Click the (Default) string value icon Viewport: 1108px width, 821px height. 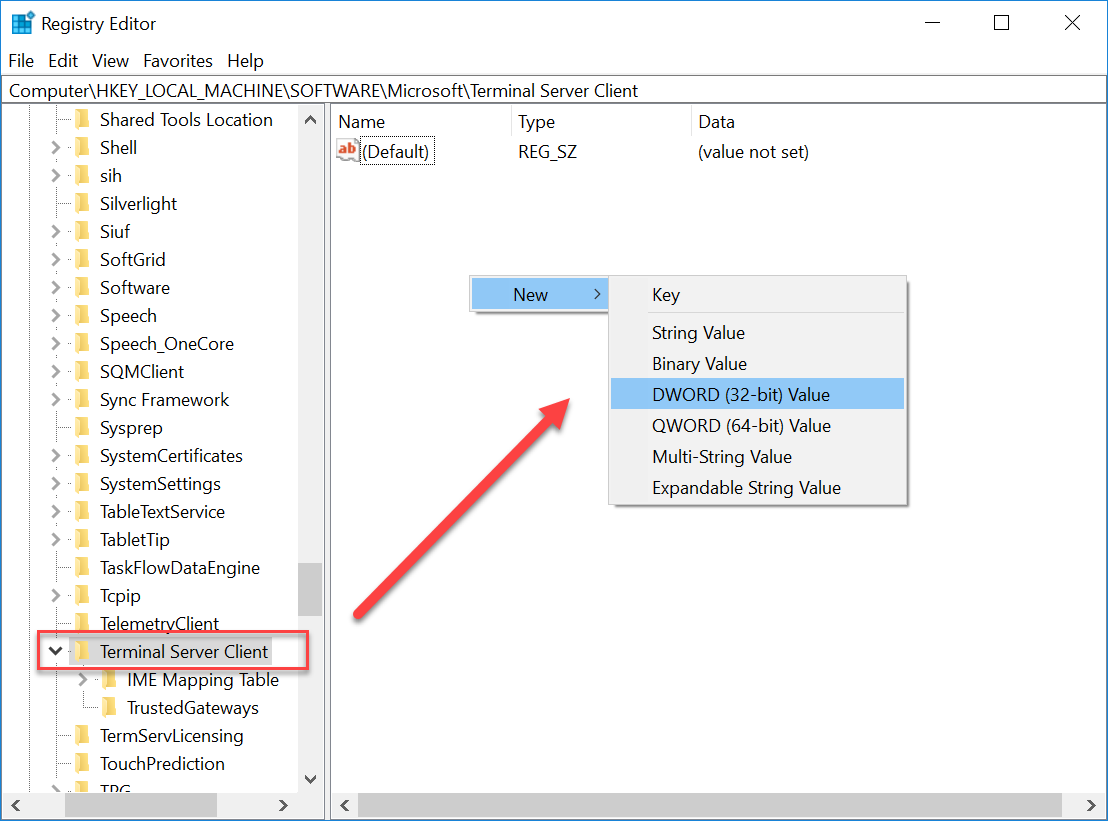pos(347,152)
